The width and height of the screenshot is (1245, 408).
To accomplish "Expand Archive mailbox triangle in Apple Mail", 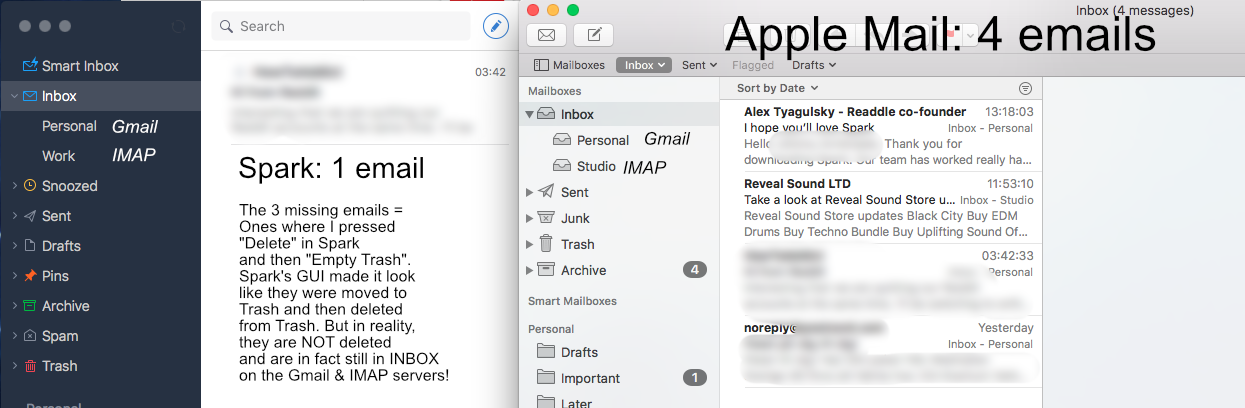I will click(x=530, y=270).
